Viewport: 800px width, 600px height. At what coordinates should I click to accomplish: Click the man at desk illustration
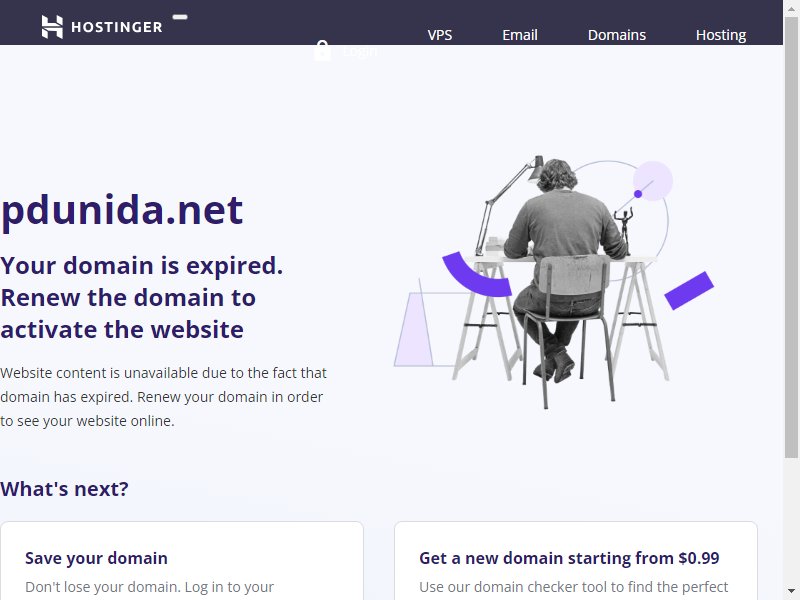[555, 282]
